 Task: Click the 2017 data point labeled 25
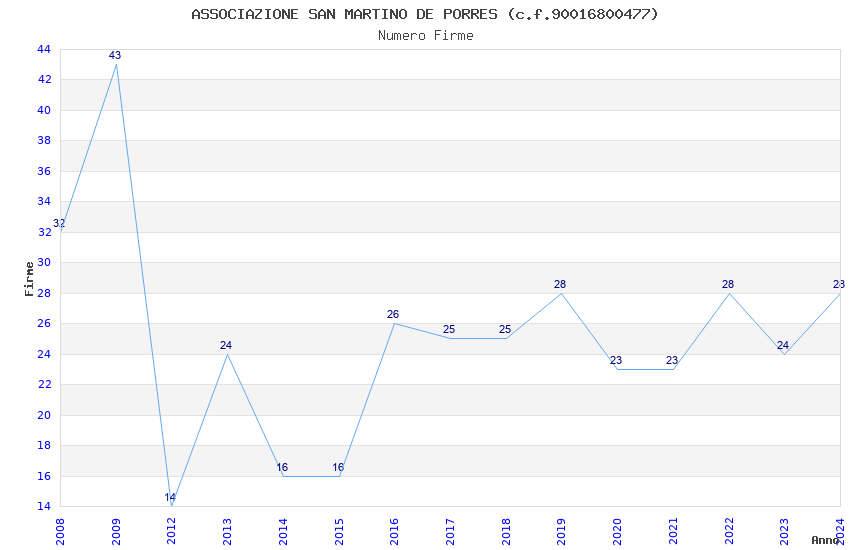tap(449, 329)
